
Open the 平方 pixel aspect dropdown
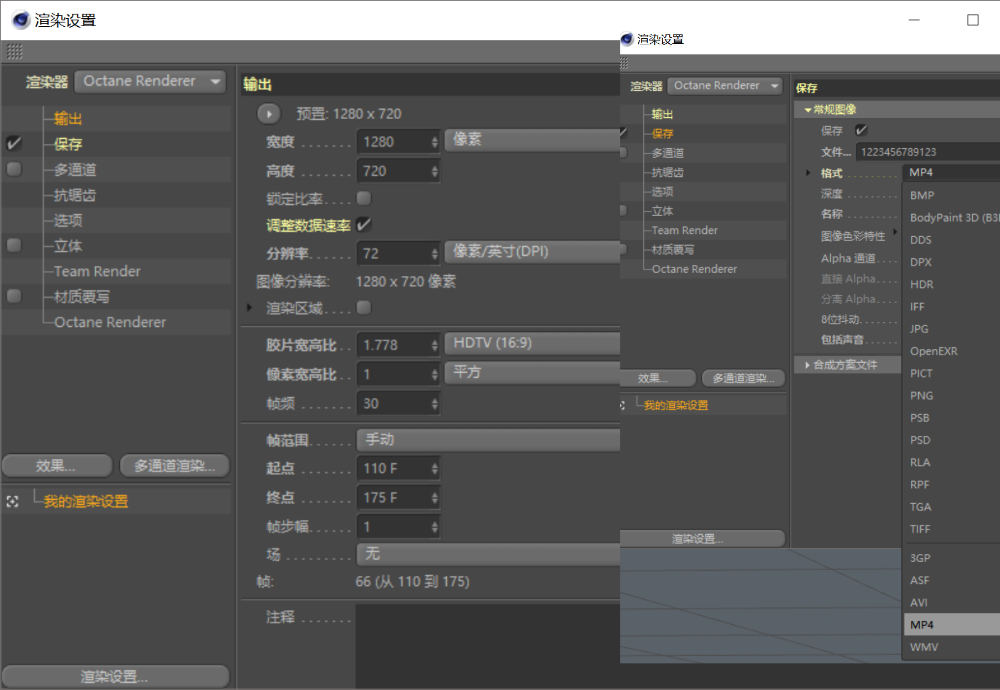pyautogui.click(x=533, y=372)
